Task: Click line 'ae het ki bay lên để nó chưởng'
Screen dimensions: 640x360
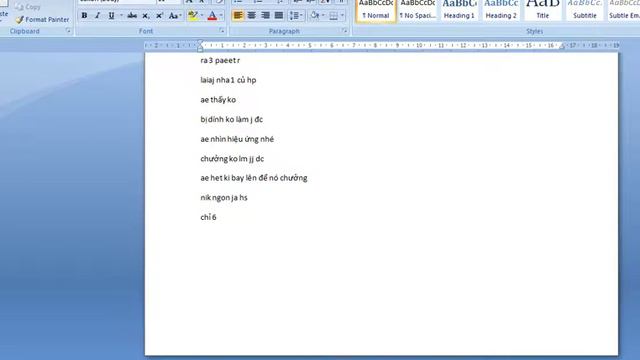Action: click(253, 178)
